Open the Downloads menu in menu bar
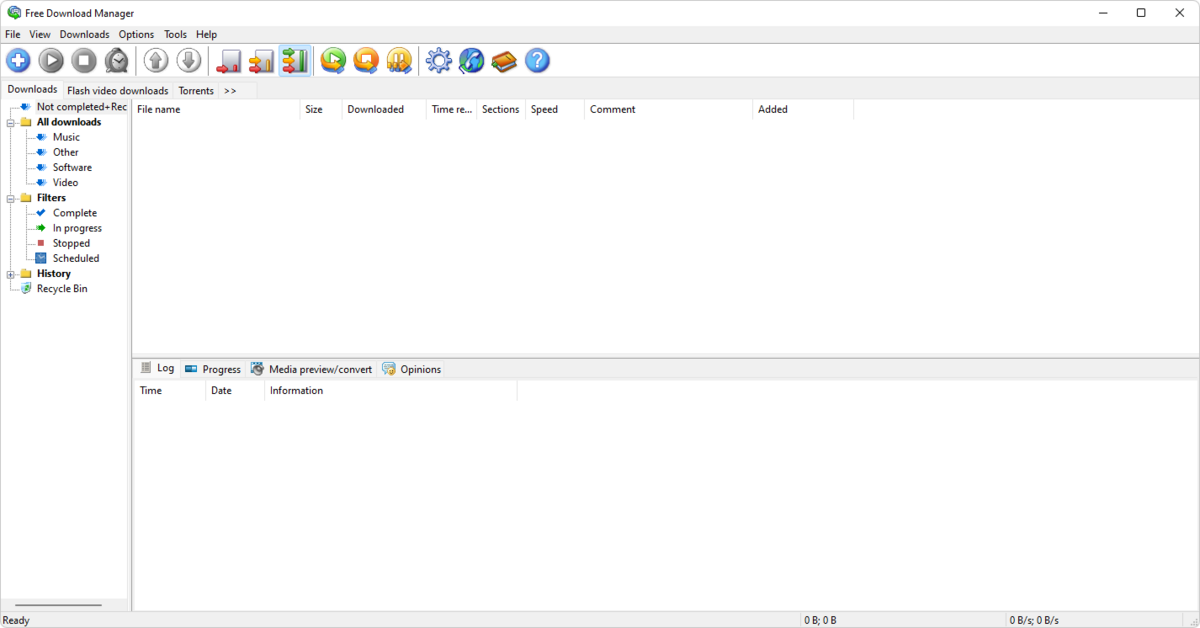Viewport: 1200px width, 628px height. coord(84,34)
